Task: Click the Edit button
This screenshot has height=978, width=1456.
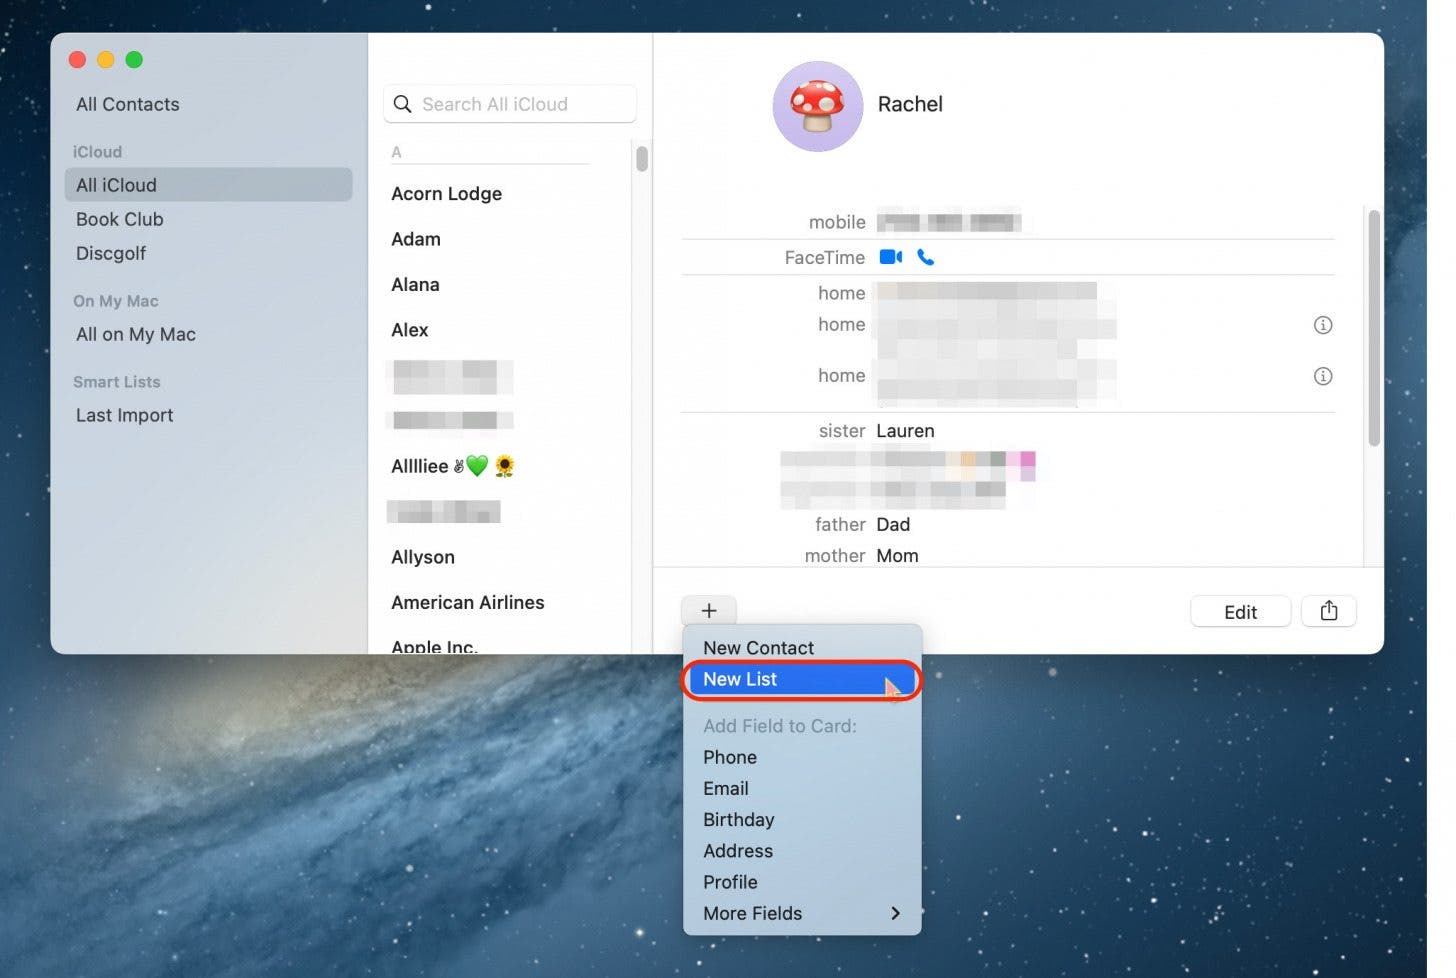Action: 1240,611
